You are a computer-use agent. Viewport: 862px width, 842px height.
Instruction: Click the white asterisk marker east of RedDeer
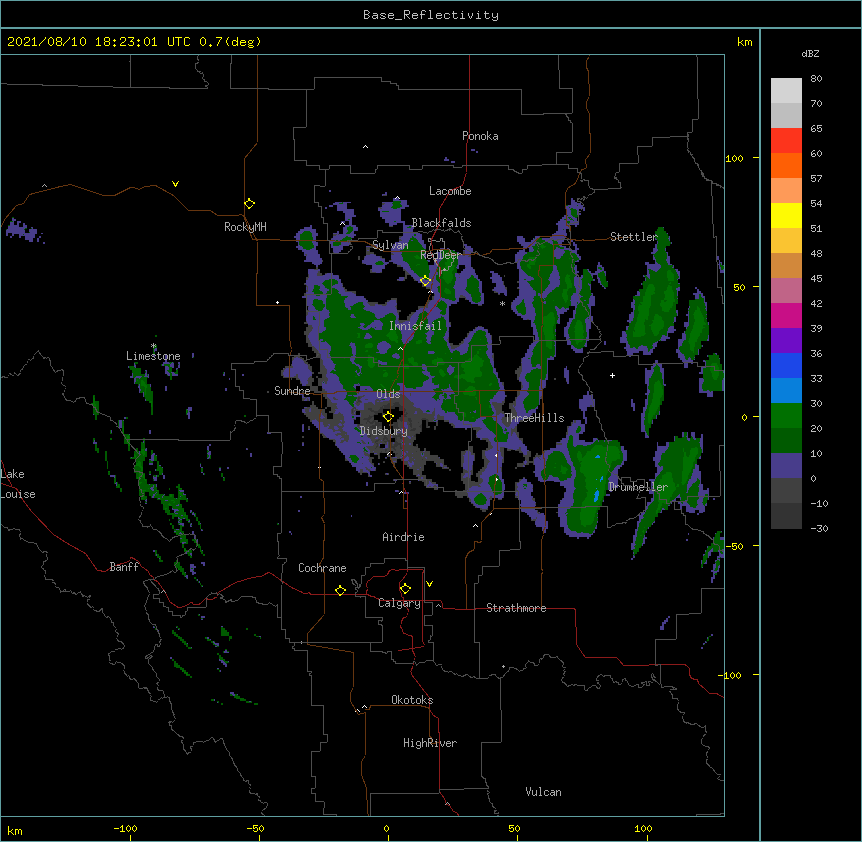pos(502,304)
